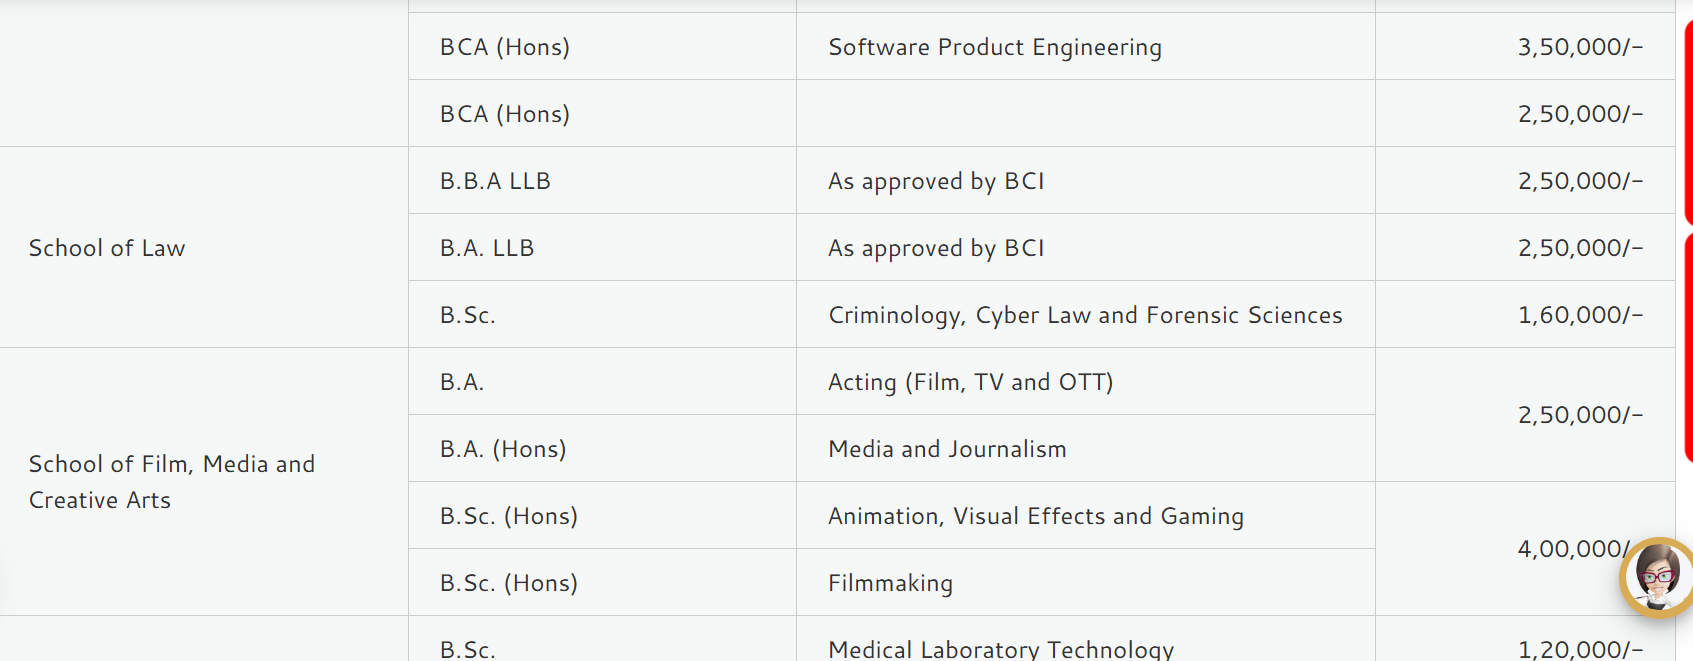This screenshot has width=1693, height=661.
Task: Select the Medical Laboratory Technology cell
Action: pyautogui.click(x=1001, y=648)
